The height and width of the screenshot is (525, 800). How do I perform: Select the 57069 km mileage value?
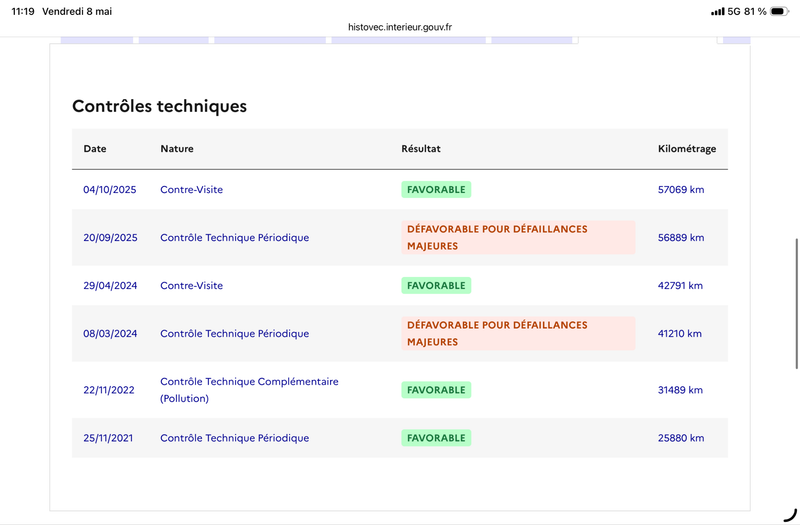(x=681, y=189)
